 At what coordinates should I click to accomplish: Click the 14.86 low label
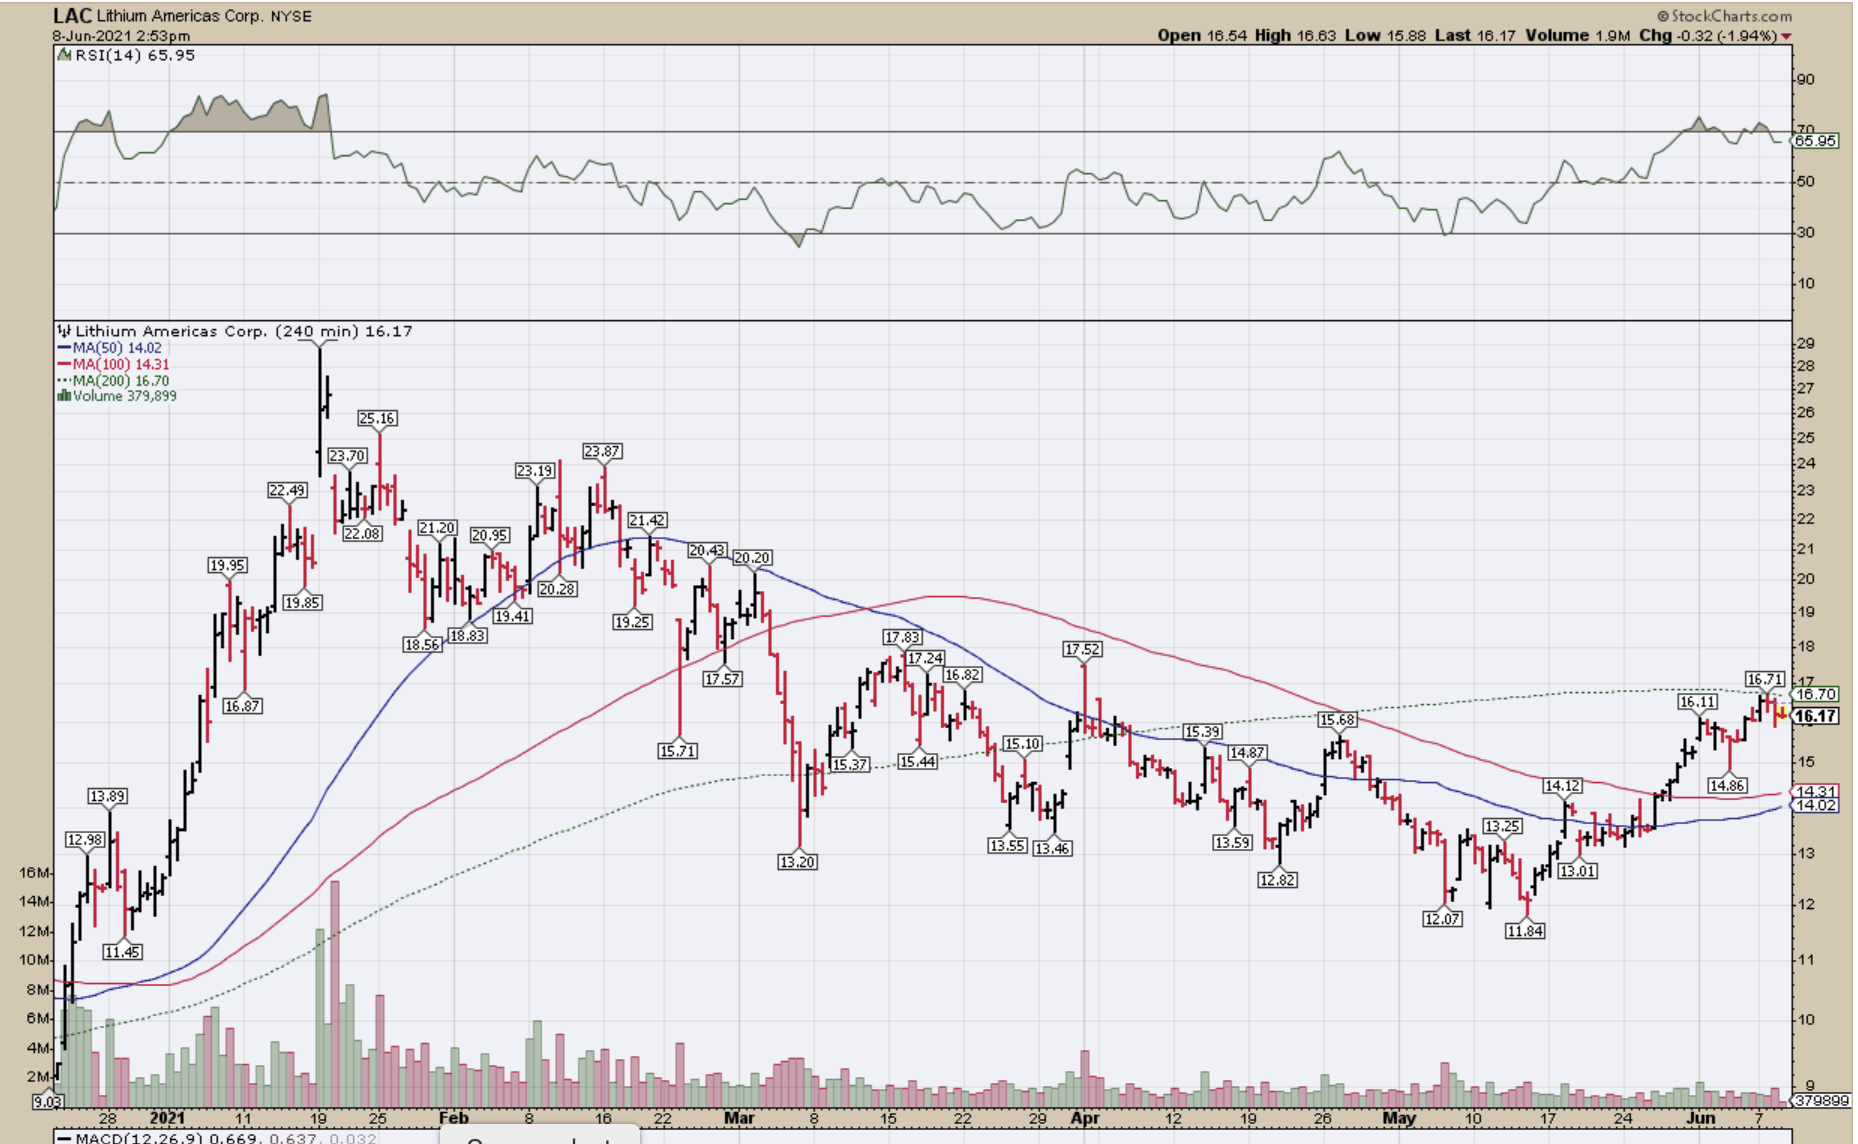click(1727, 785)
